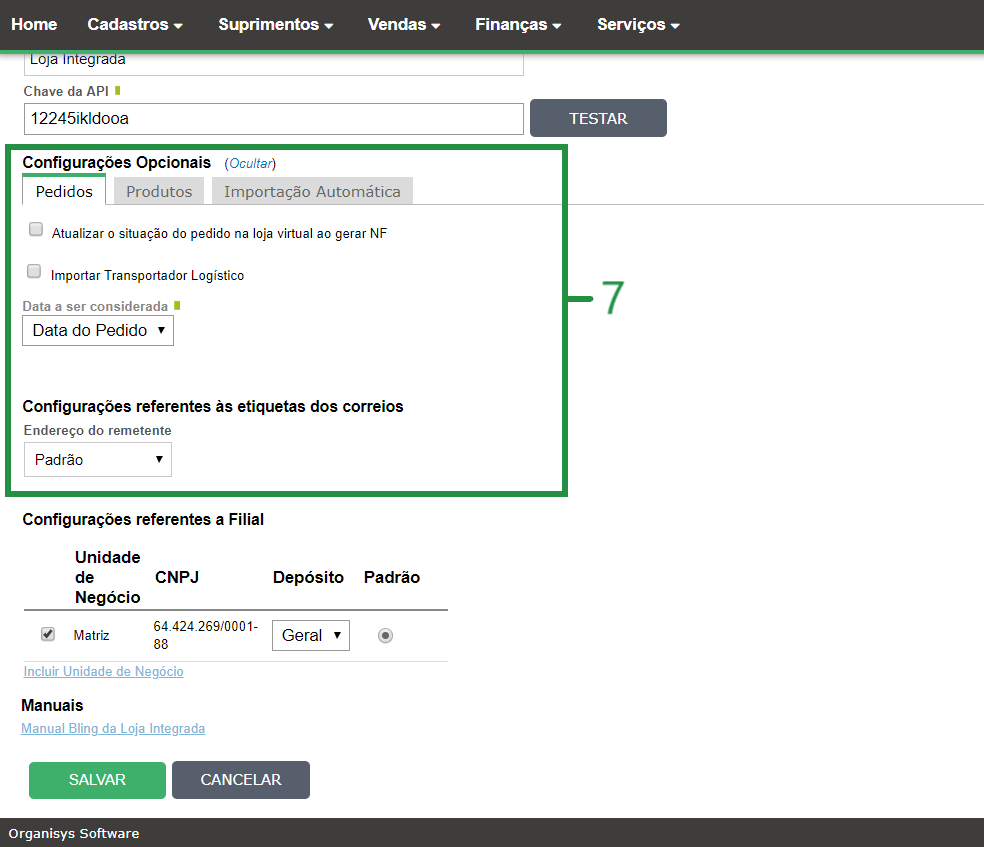
Task: Expand the Serviços menu
Action: (x=638, y=24)
